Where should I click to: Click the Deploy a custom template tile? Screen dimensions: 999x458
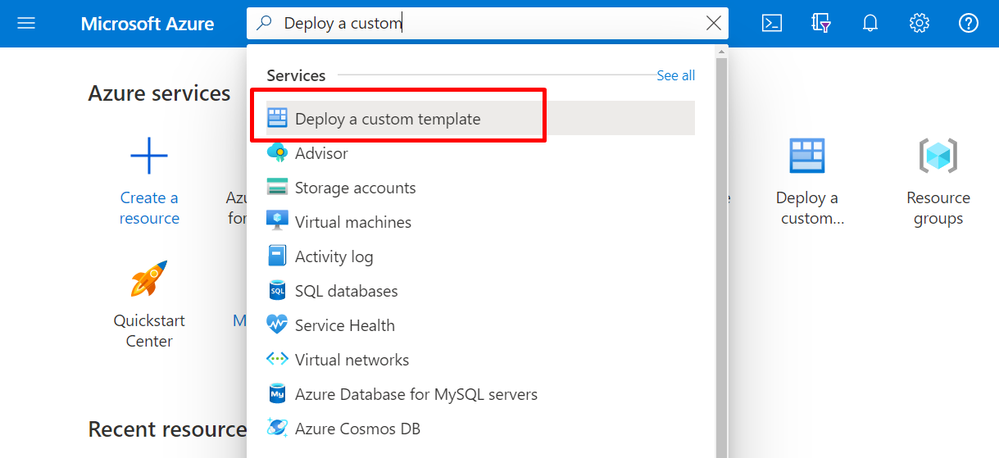[807, 157]
